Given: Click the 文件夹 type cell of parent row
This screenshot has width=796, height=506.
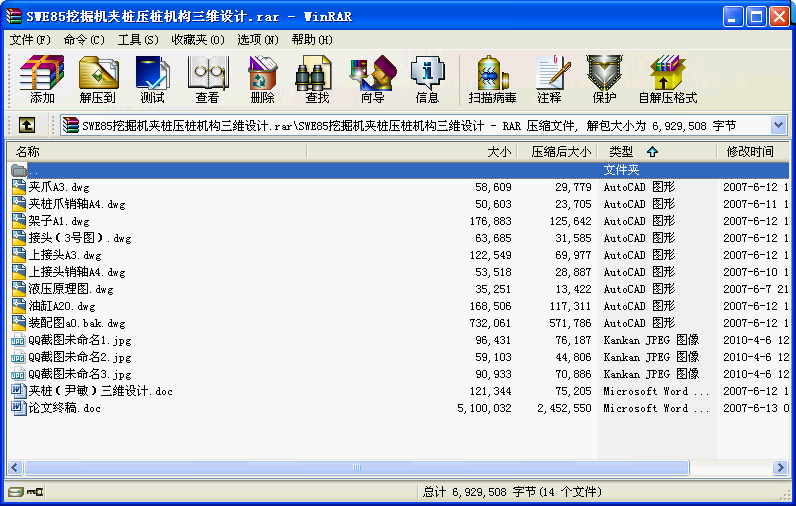Looking at the screenshot, I should (621, 170).
